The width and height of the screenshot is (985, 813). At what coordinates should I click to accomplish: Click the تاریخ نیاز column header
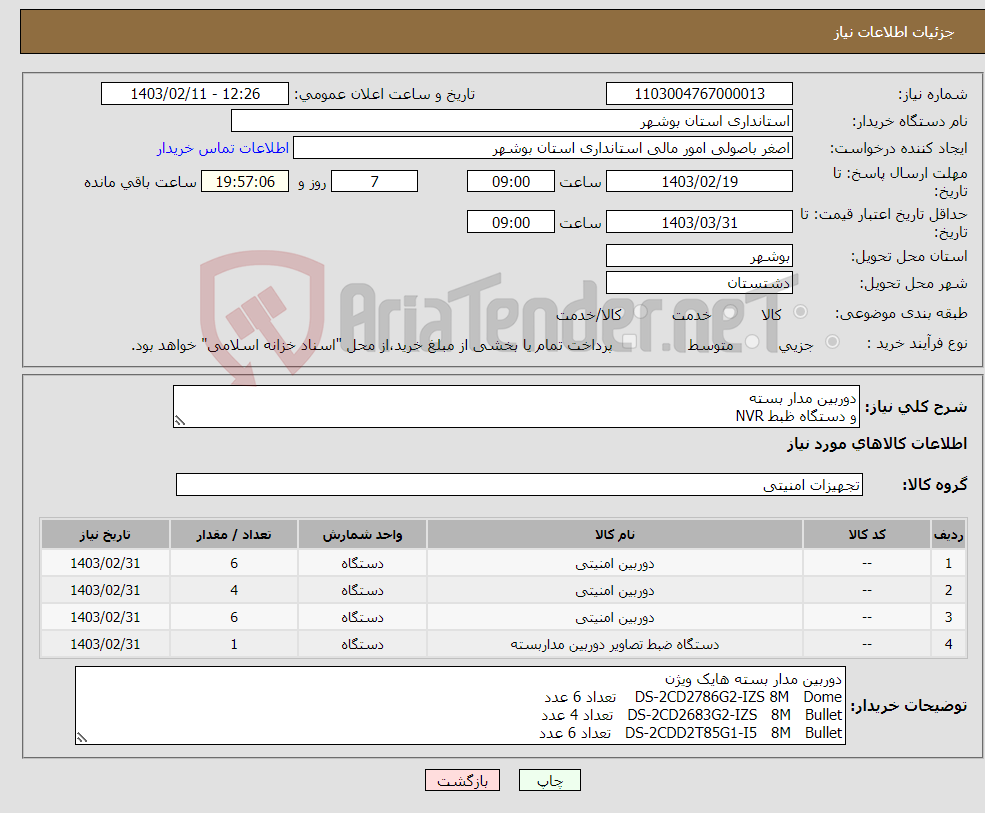pos(105,535)
